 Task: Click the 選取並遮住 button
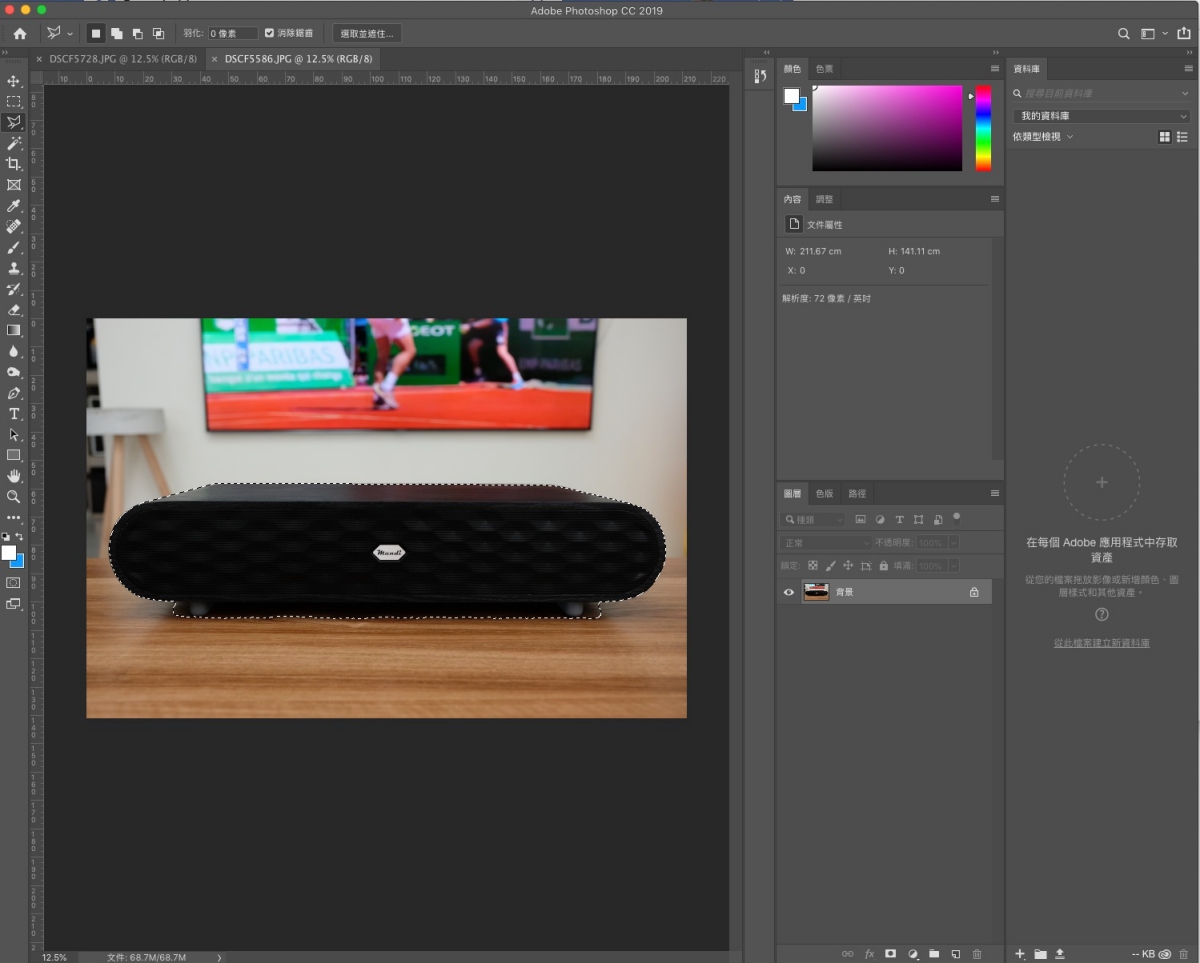[x=367, y=33]
